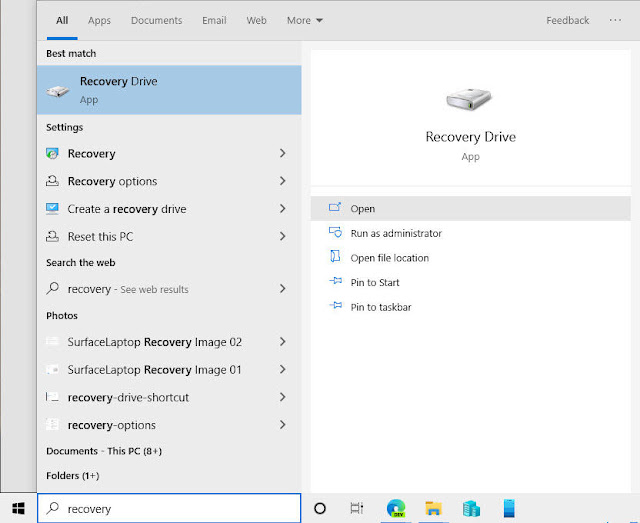Image resolution: width=640 pixels, height=523 pixels.
Task: Click the Open file location icon
Action: (x=335, y=256)
